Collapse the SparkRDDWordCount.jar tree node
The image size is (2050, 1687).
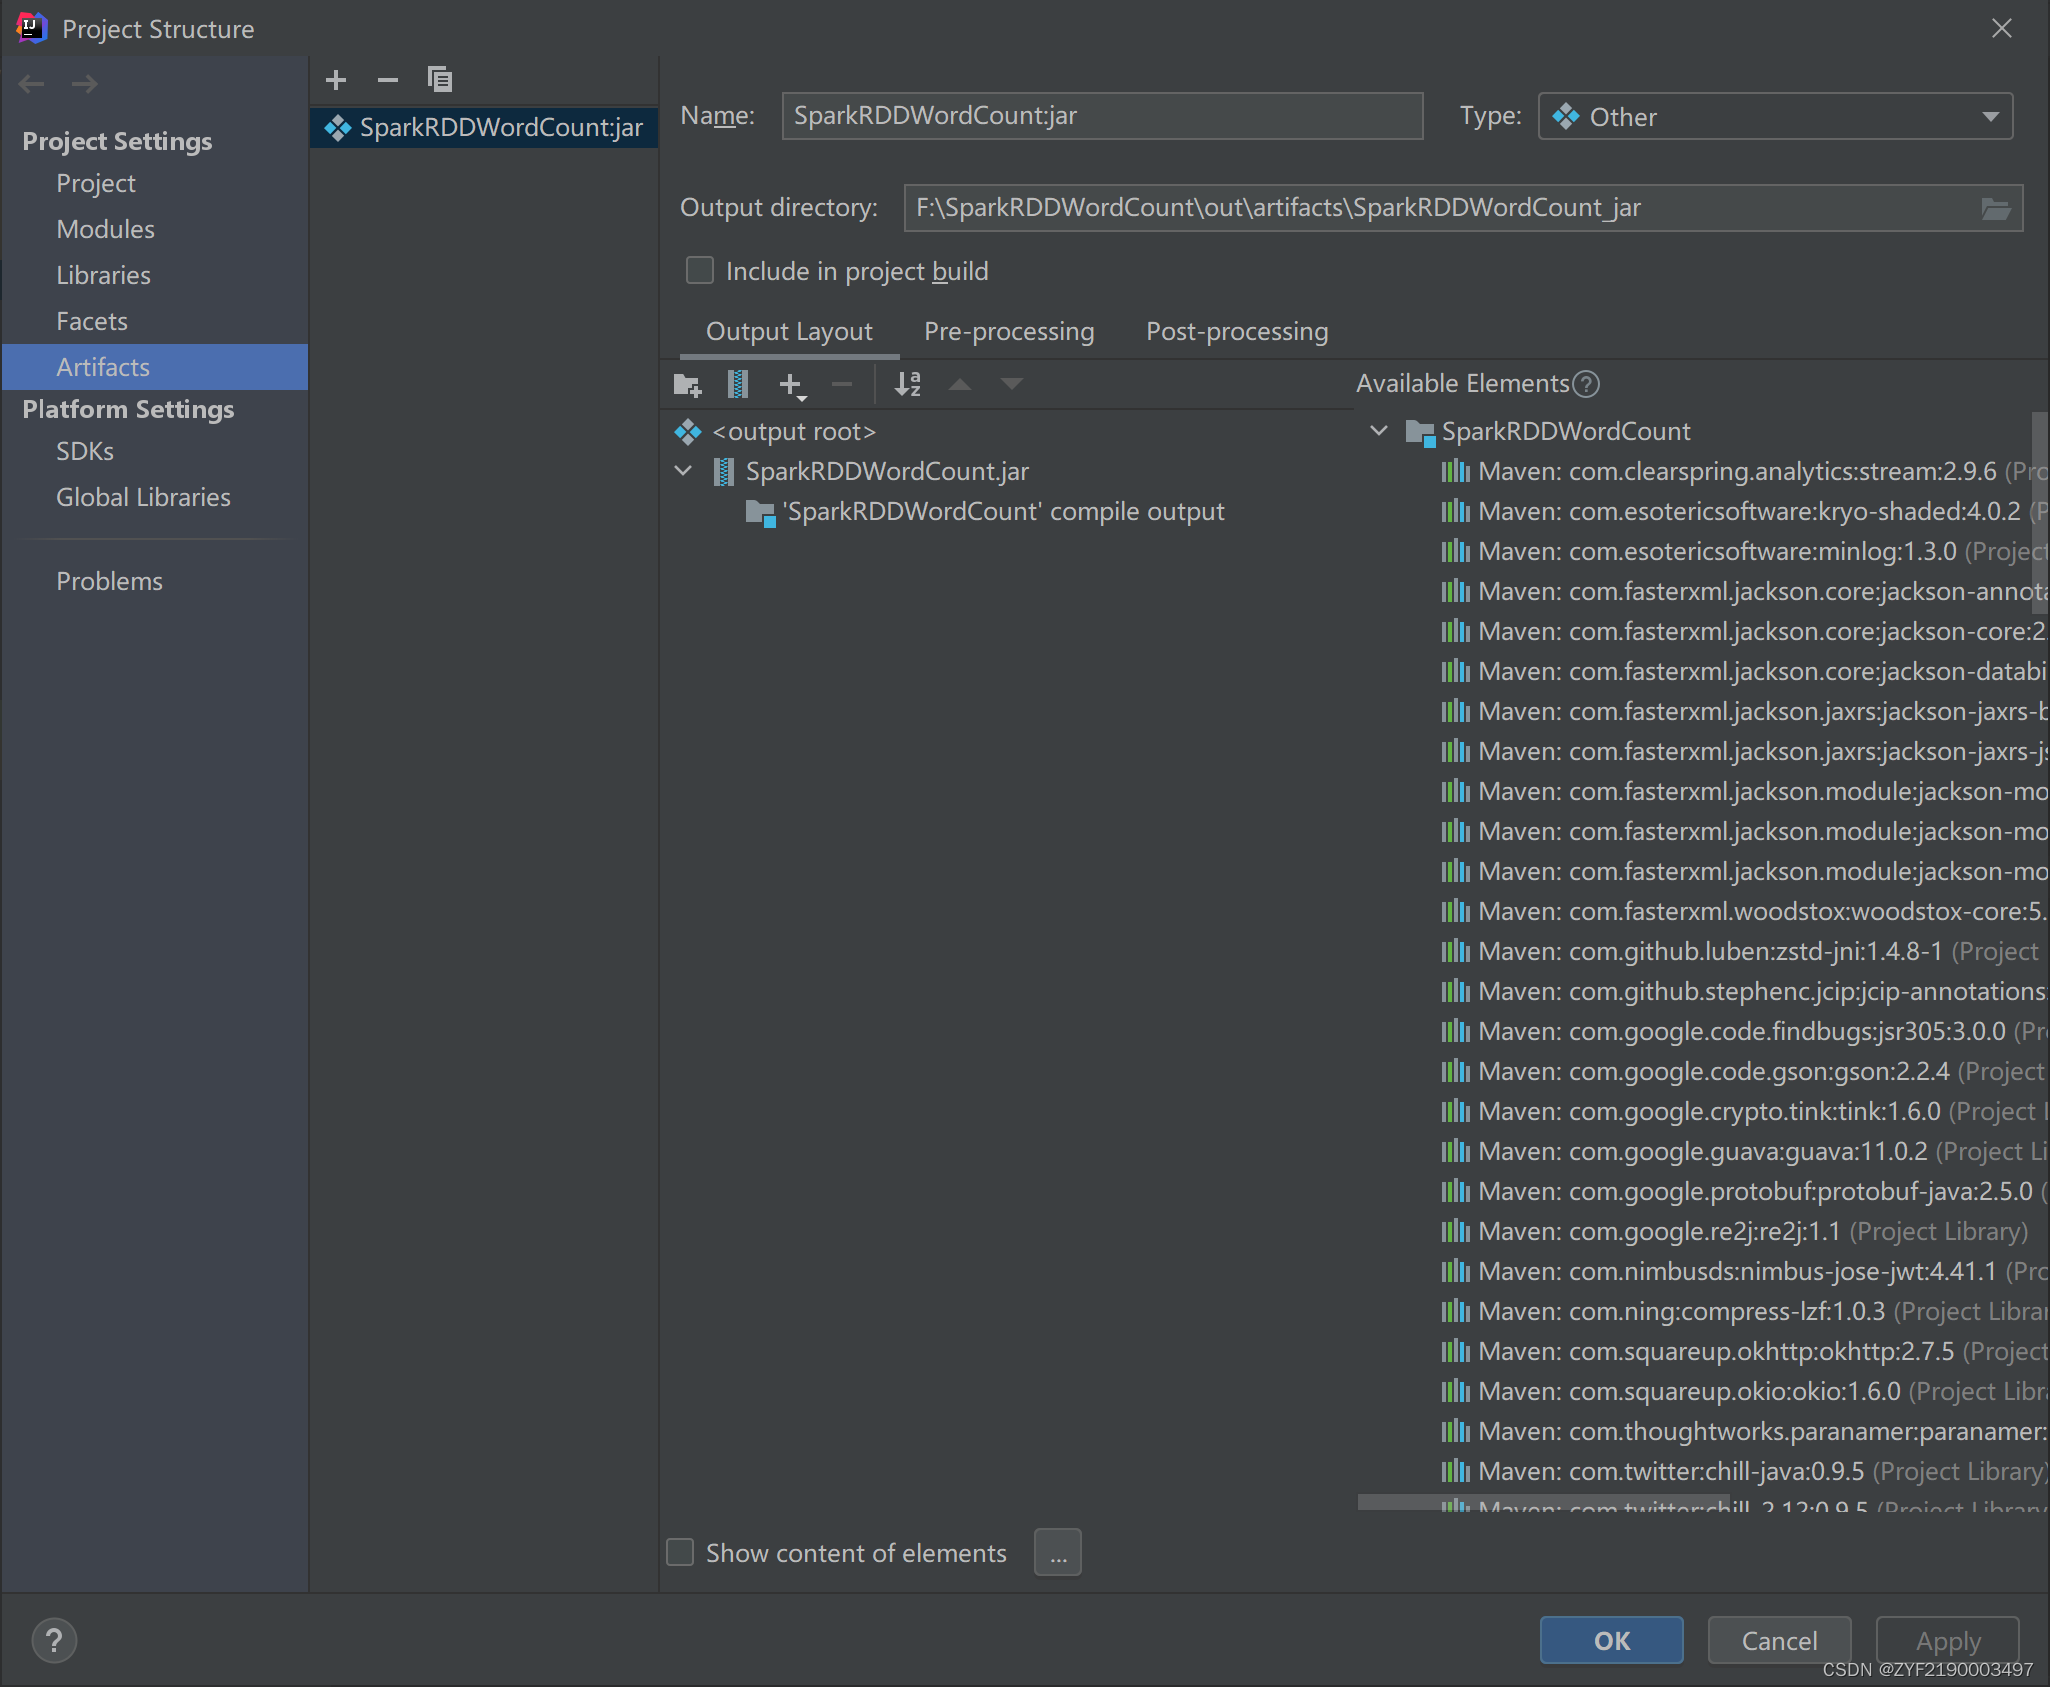pyautogui.click(x=684, y=471)
